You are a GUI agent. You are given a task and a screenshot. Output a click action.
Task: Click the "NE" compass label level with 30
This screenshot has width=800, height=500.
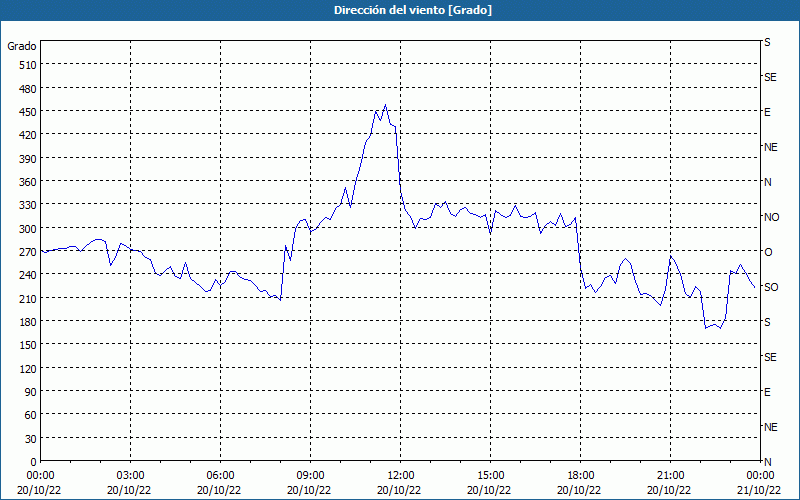[x=770, y=427]
